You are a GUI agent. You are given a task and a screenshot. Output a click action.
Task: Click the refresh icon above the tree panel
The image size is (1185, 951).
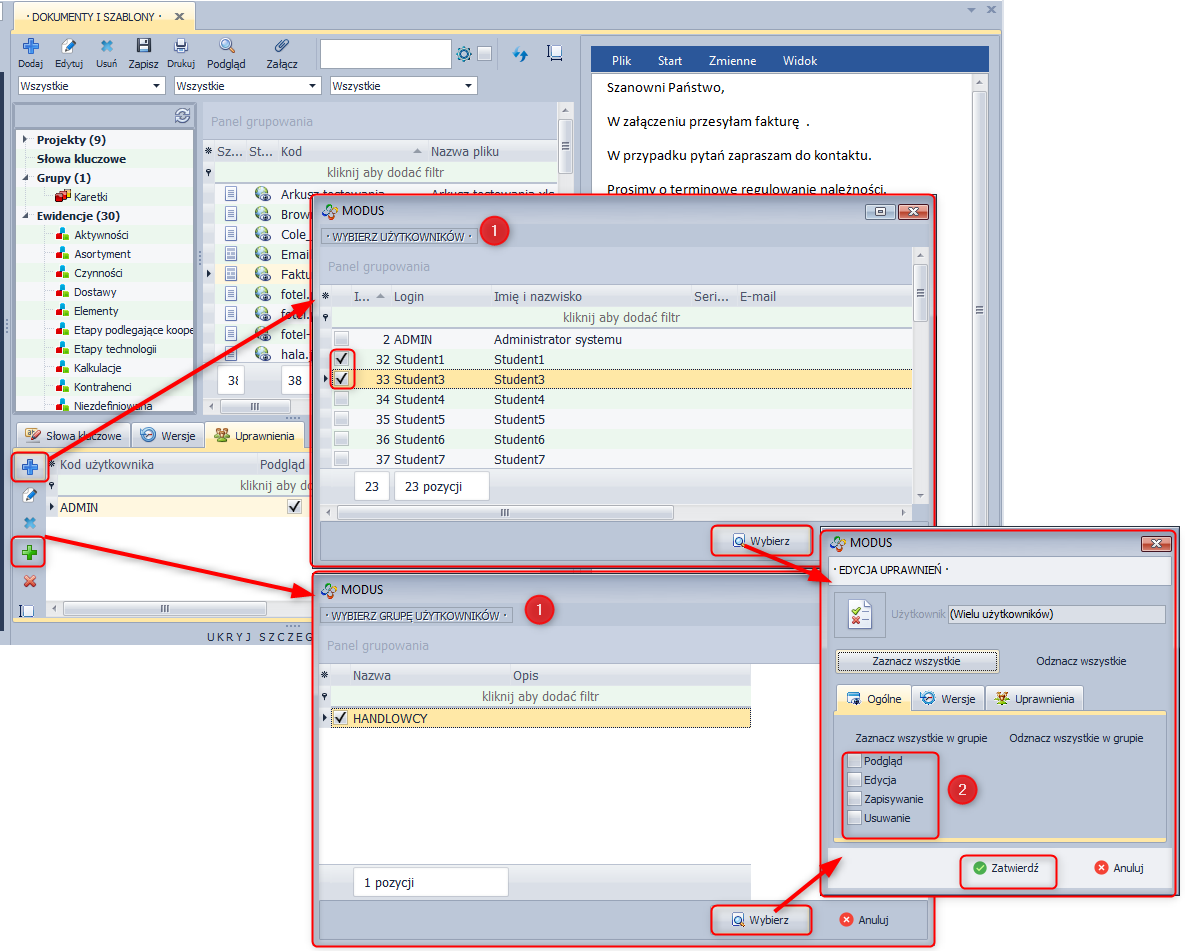182,116
